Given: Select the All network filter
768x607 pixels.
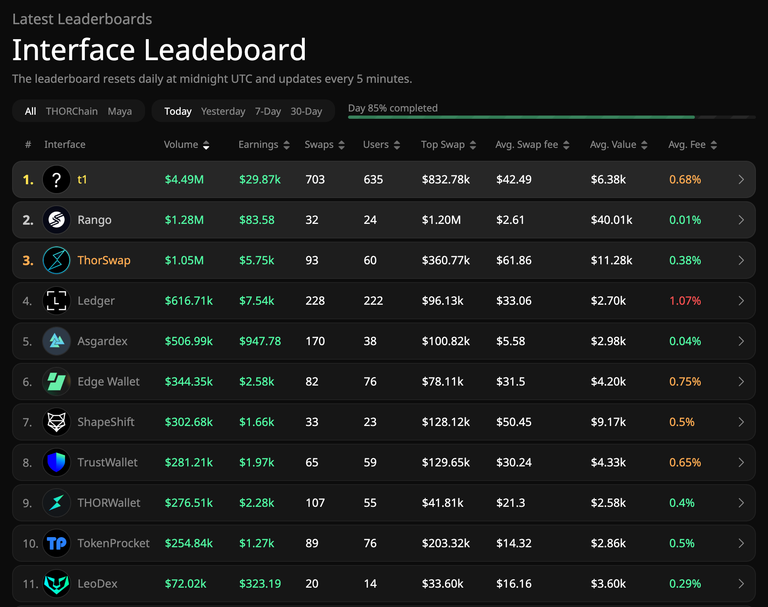Looking at the screenshot, I should [x=30, y=111].
